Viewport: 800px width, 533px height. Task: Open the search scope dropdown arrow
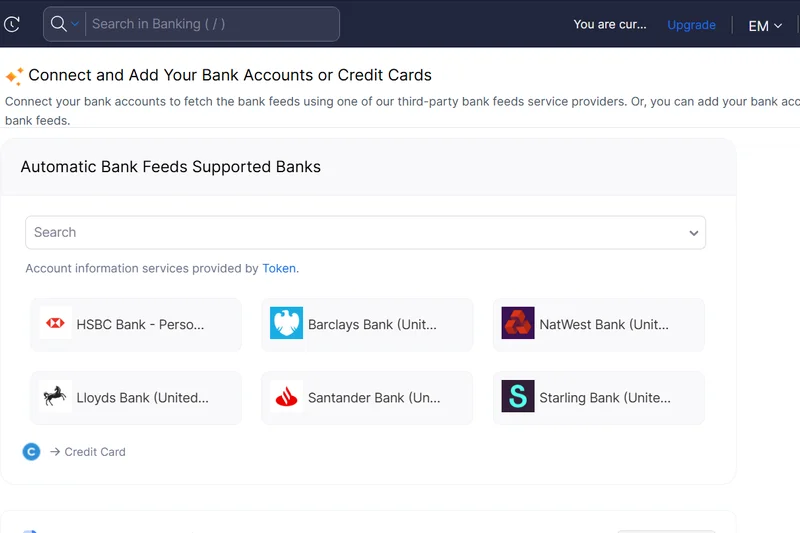(75, 24)
